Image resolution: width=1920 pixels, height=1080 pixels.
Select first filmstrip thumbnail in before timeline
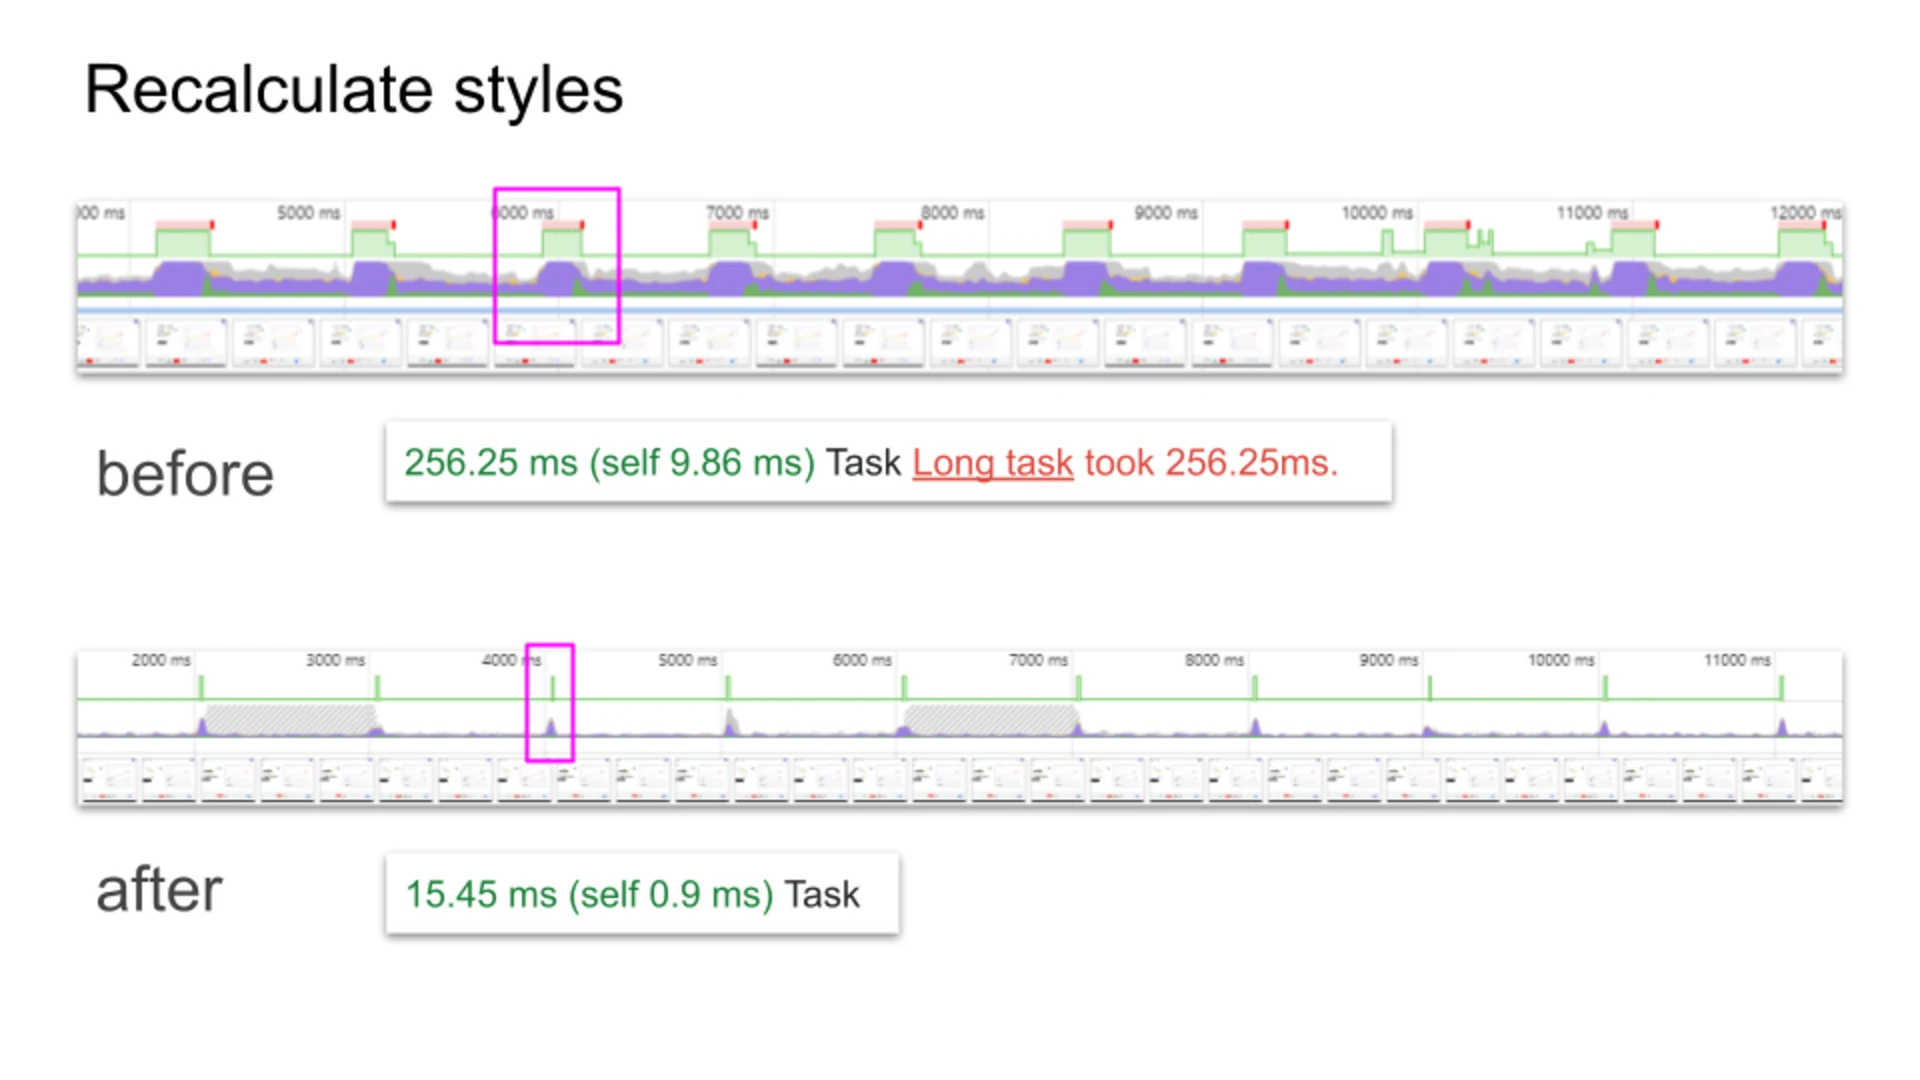(107, 342)
